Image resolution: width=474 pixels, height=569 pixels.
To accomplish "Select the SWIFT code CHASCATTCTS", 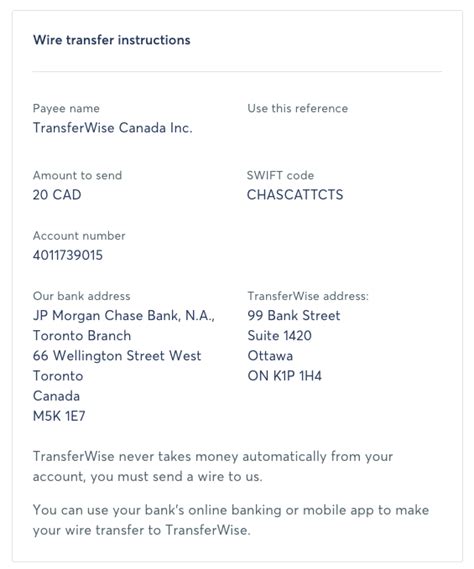I will [295, 195].
